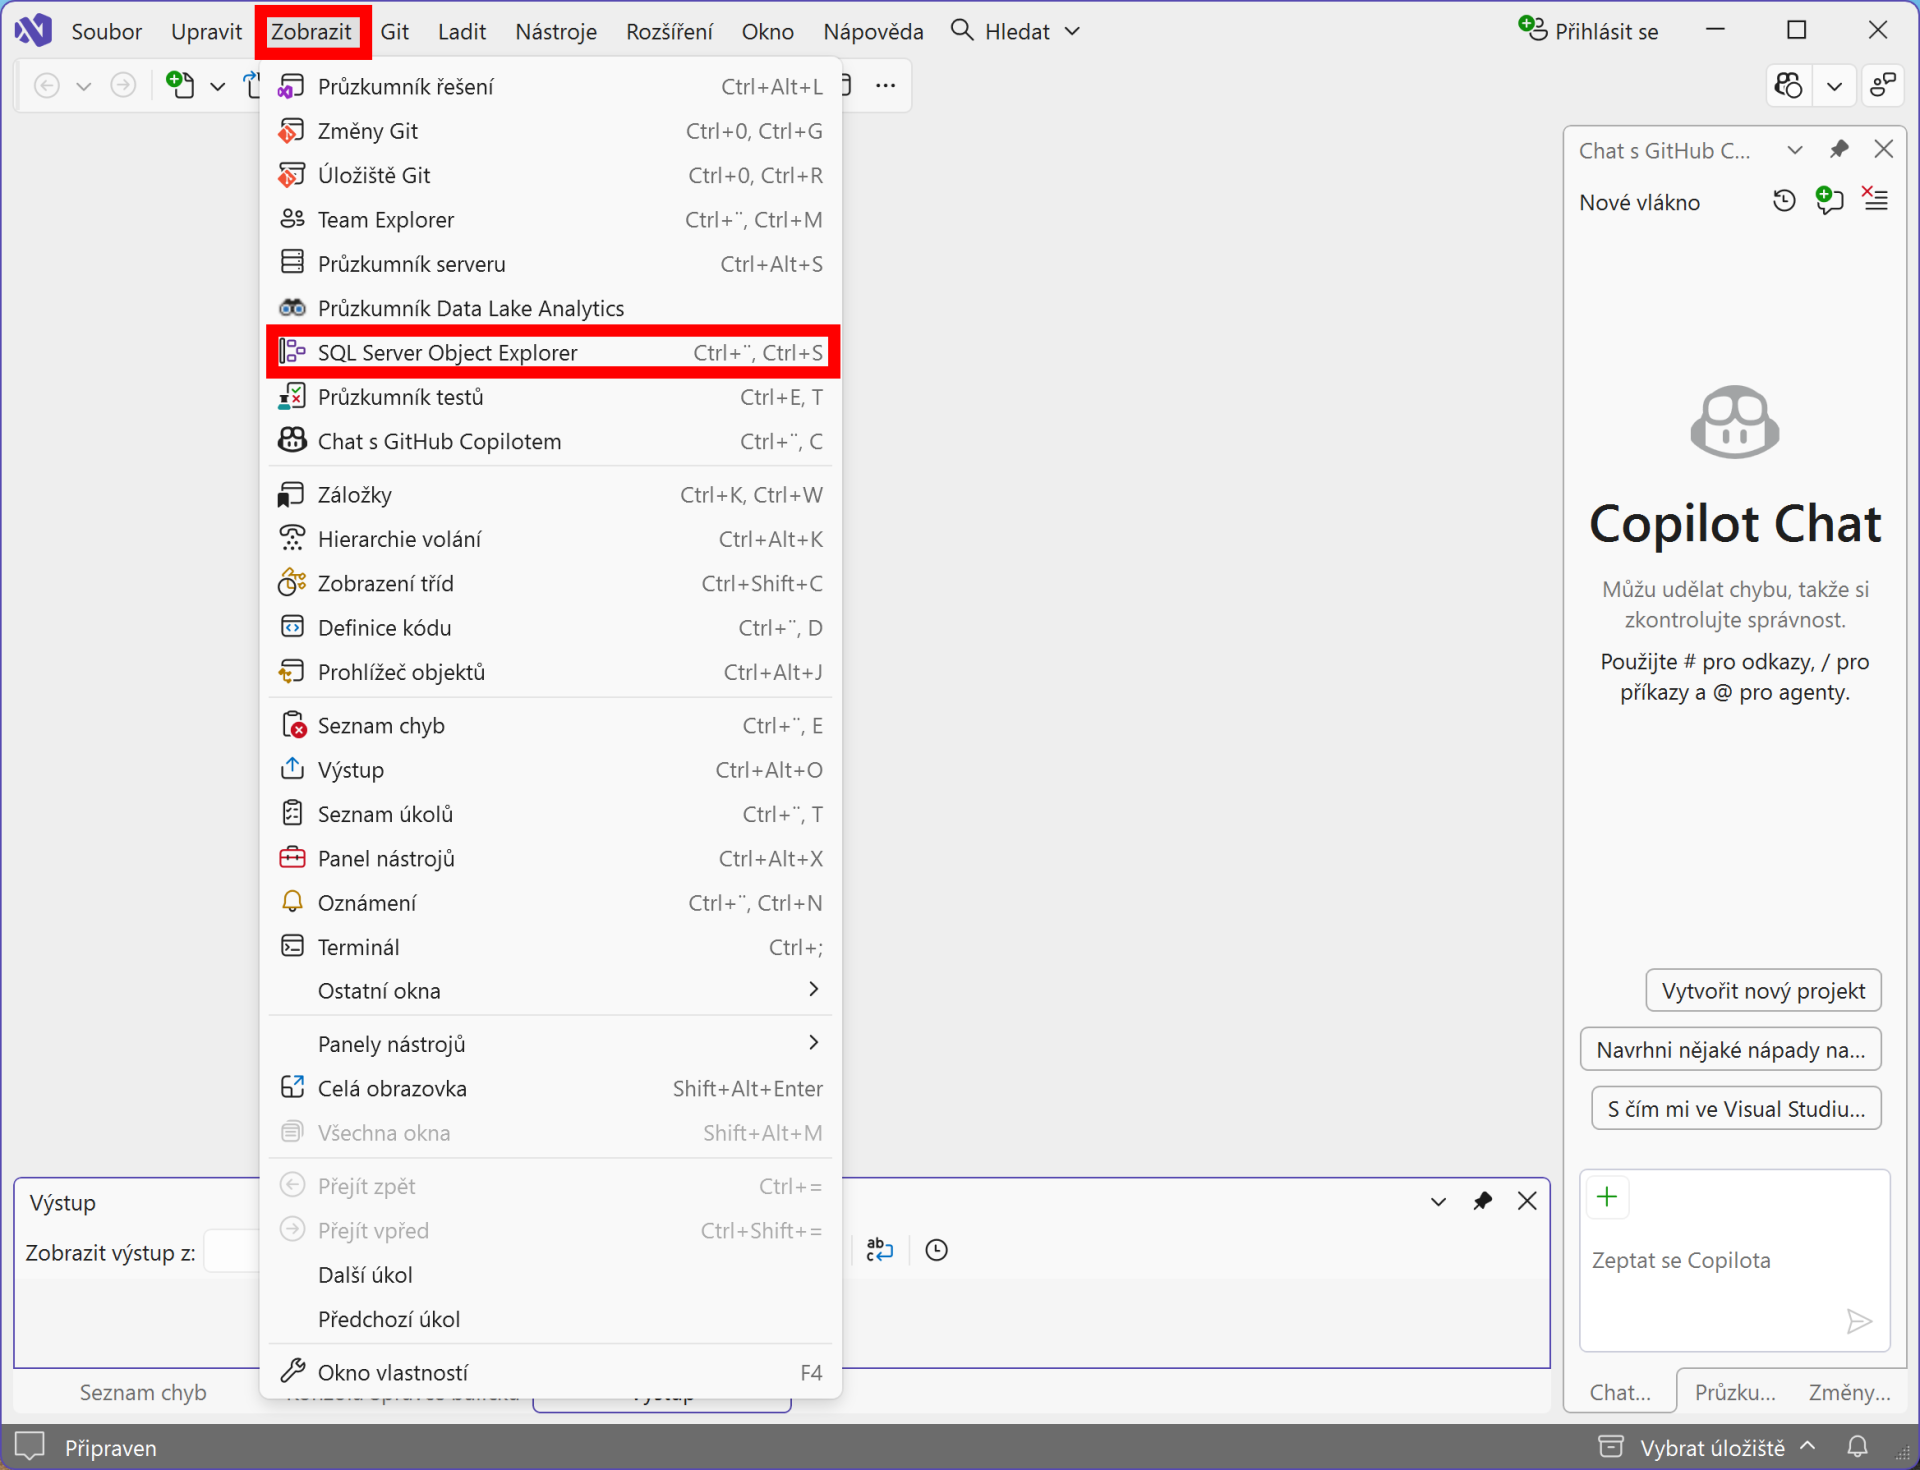Screen dimensions: 1920x1470
Task: Click the Terminál icon
Action: (x=292, y=946)
